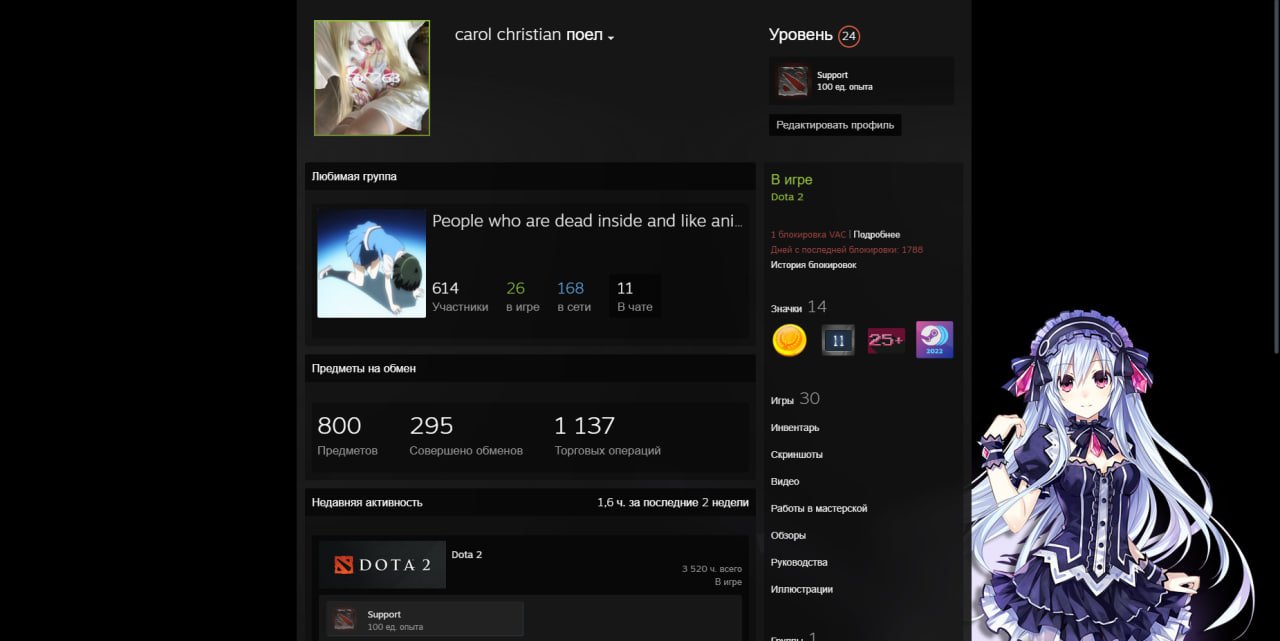The image size is (1280, 641).
Task: View the Игры 30 list
Action: click(794, 399)
